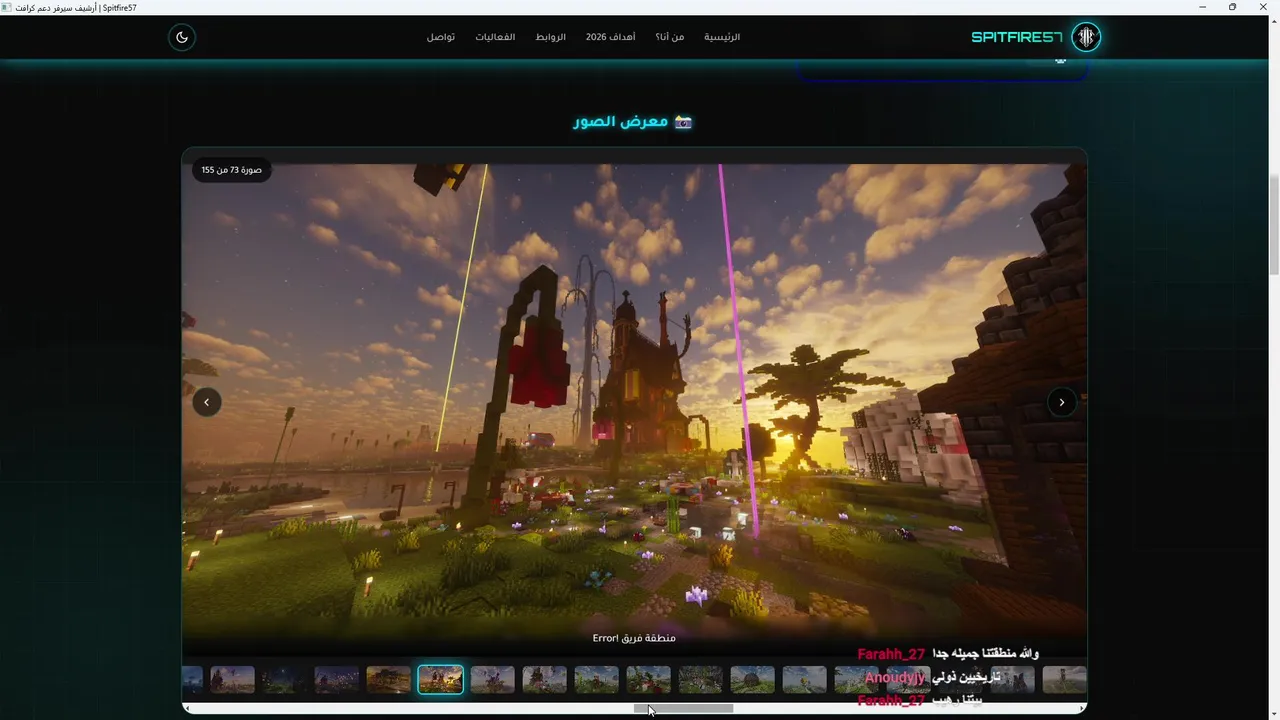Go to the previous gallery image arrow
Screen dimensions: 1280x720
(207, 402)
